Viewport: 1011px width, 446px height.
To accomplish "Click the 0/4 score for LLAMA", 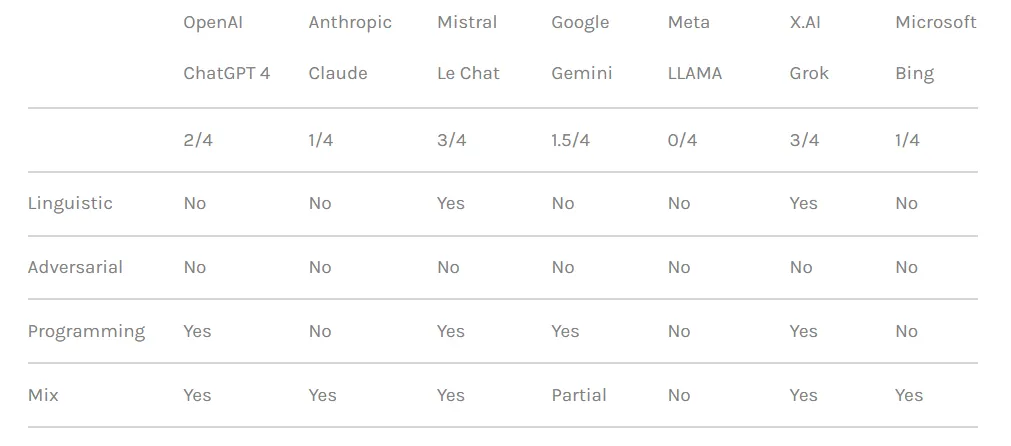I will point(682,140).
